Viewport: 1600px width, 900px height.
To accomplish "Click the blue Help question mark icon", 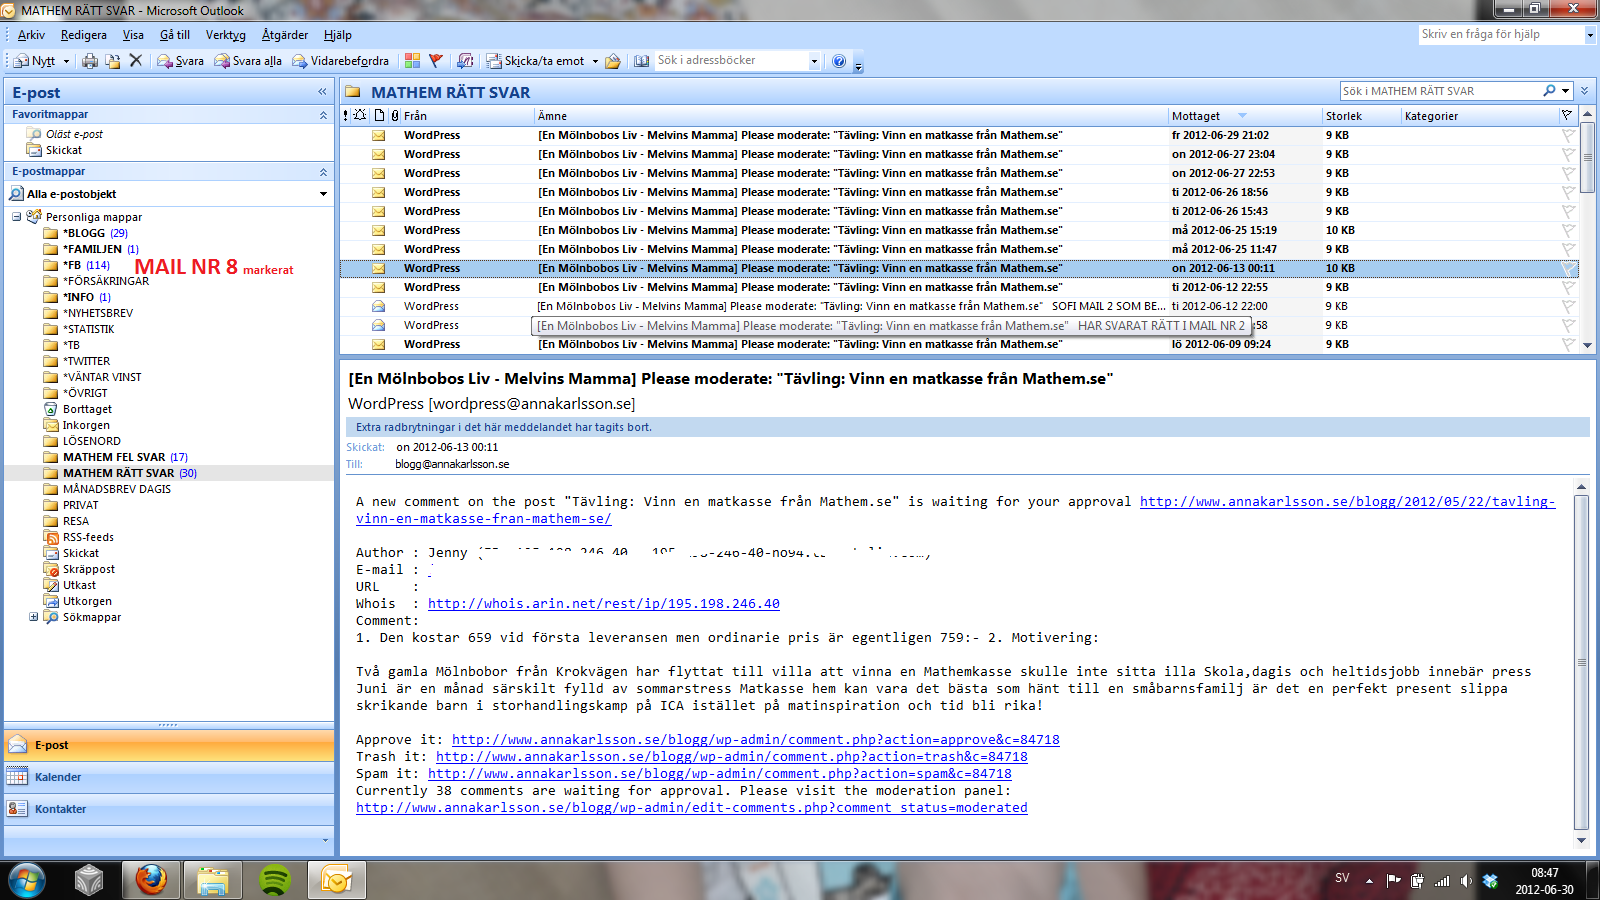I will click(x=839, y=61).
